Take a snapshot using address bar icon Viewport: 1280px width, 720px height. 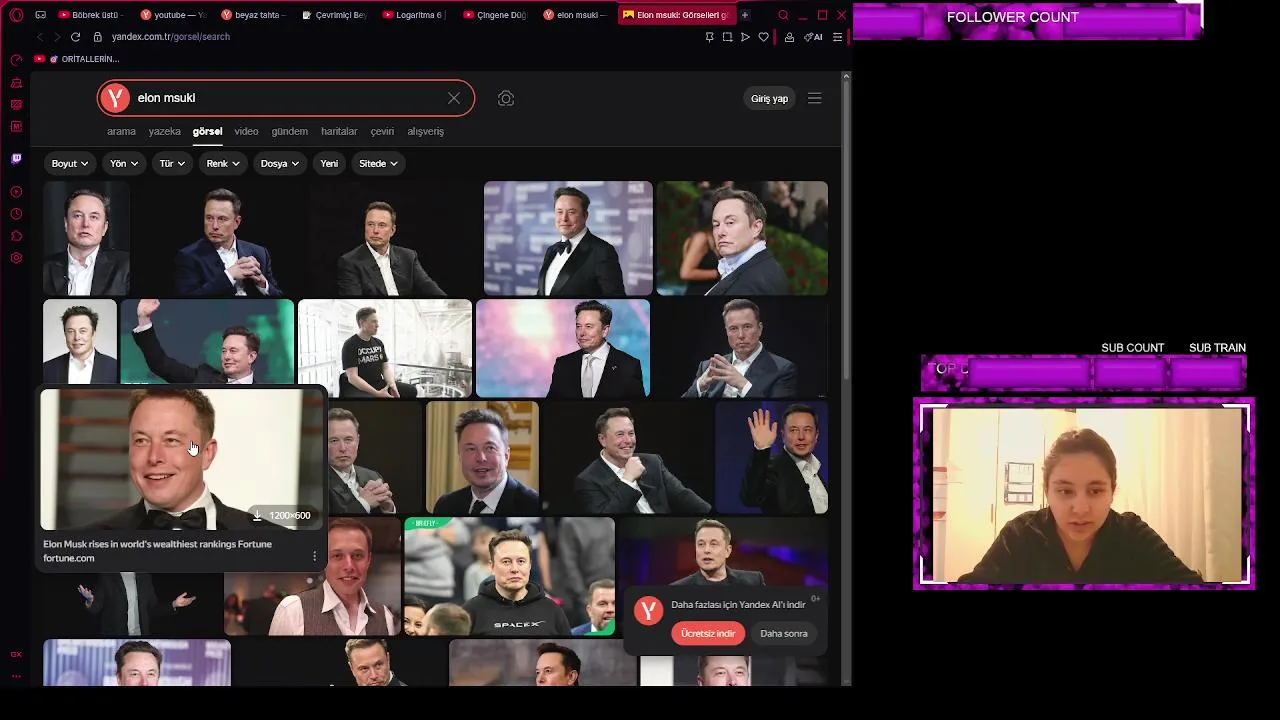727,37
